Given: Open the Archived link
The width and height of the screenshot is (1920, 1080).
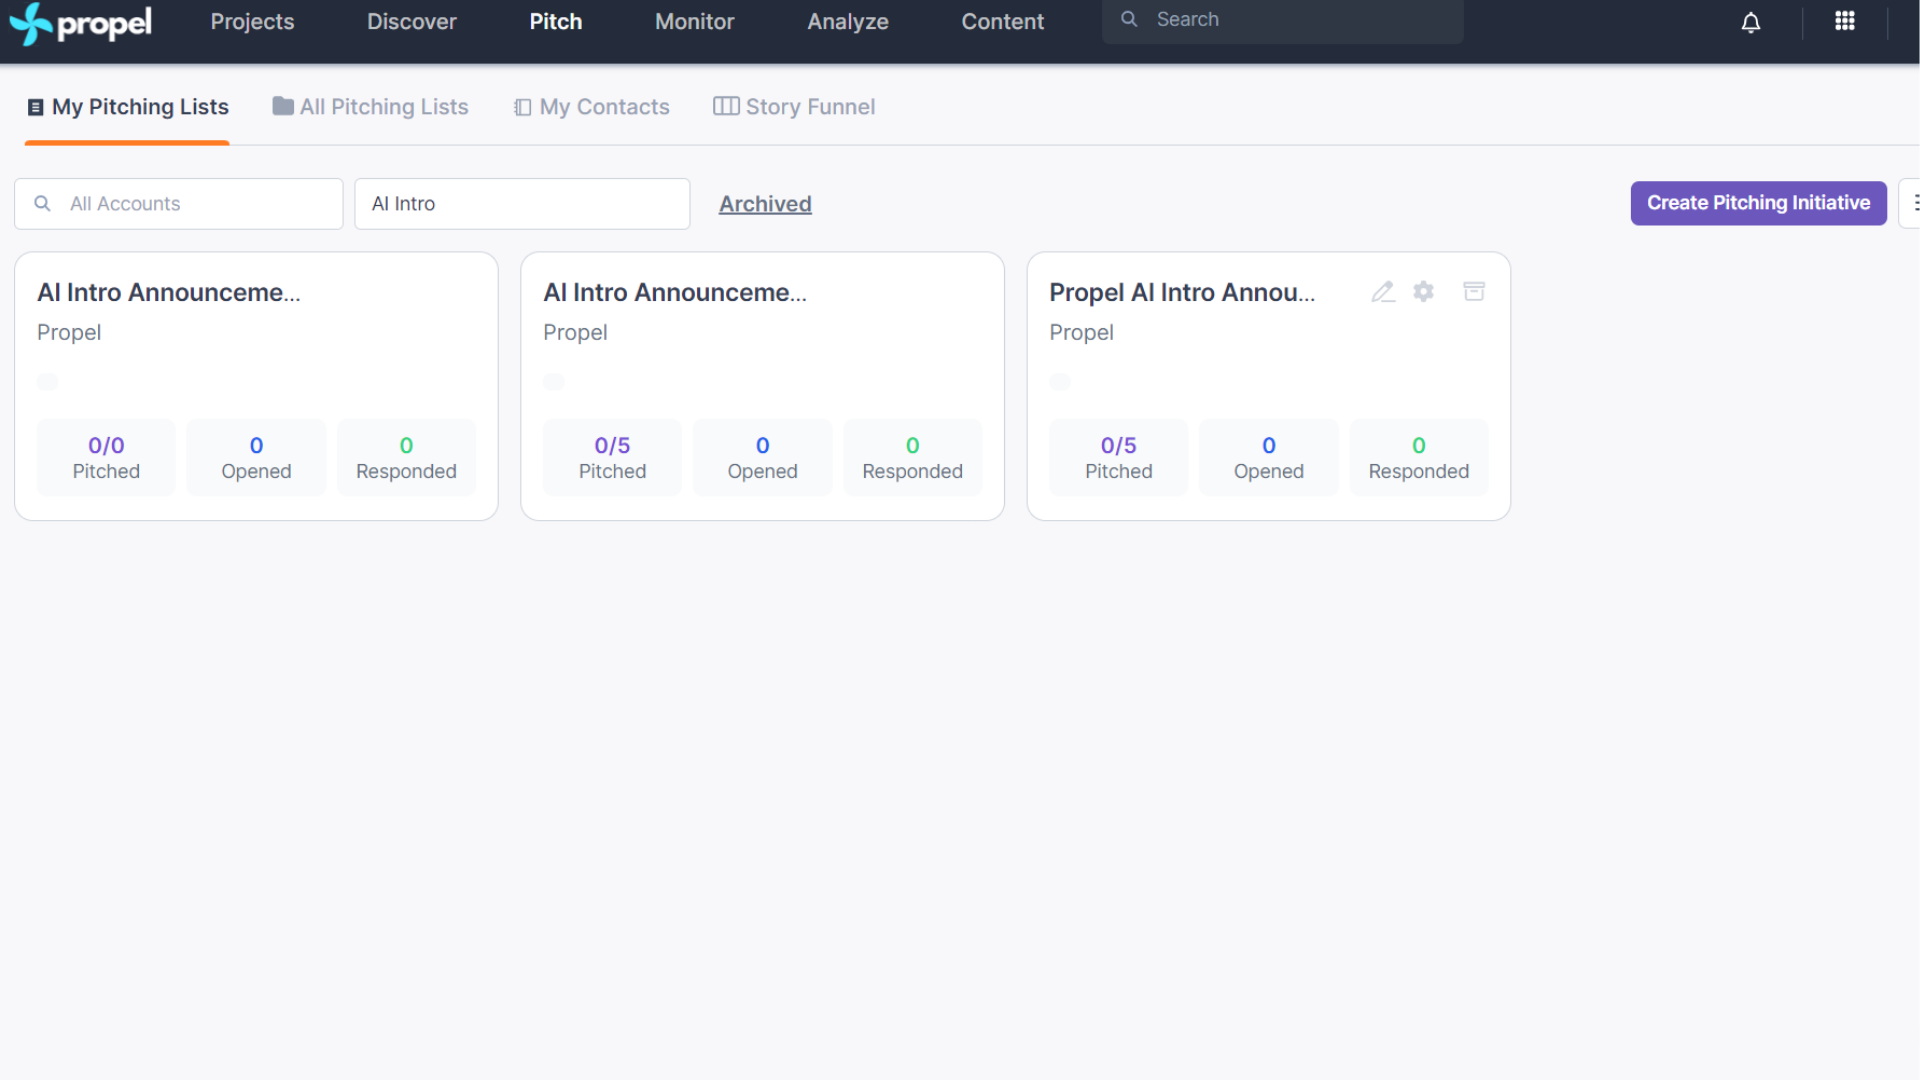Looking at the screenshot, I should 765,204.
